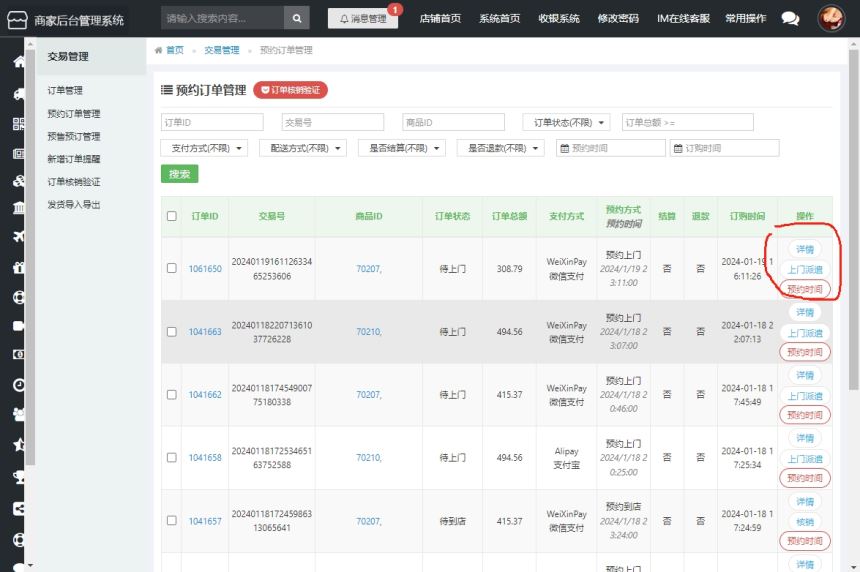Click the top search text box
860x572 pixels.
tap(223, 18)
